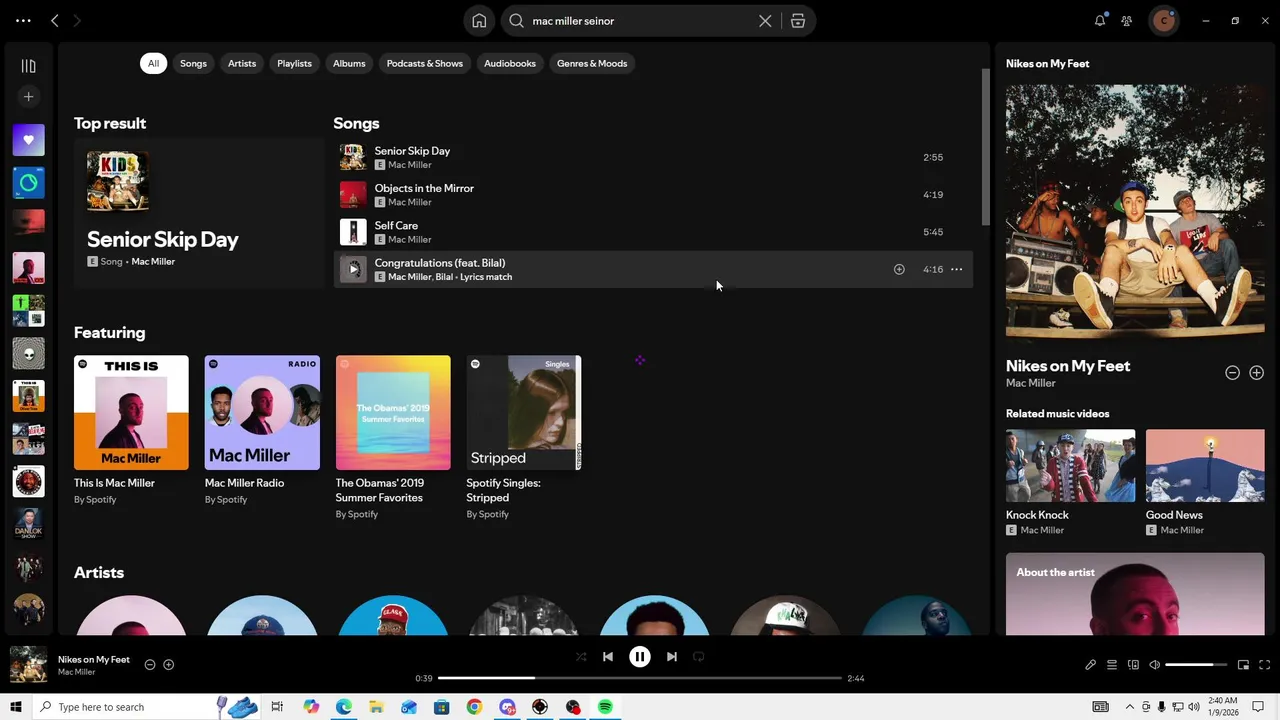Select the Playlists filter chip

coord(294,63)
